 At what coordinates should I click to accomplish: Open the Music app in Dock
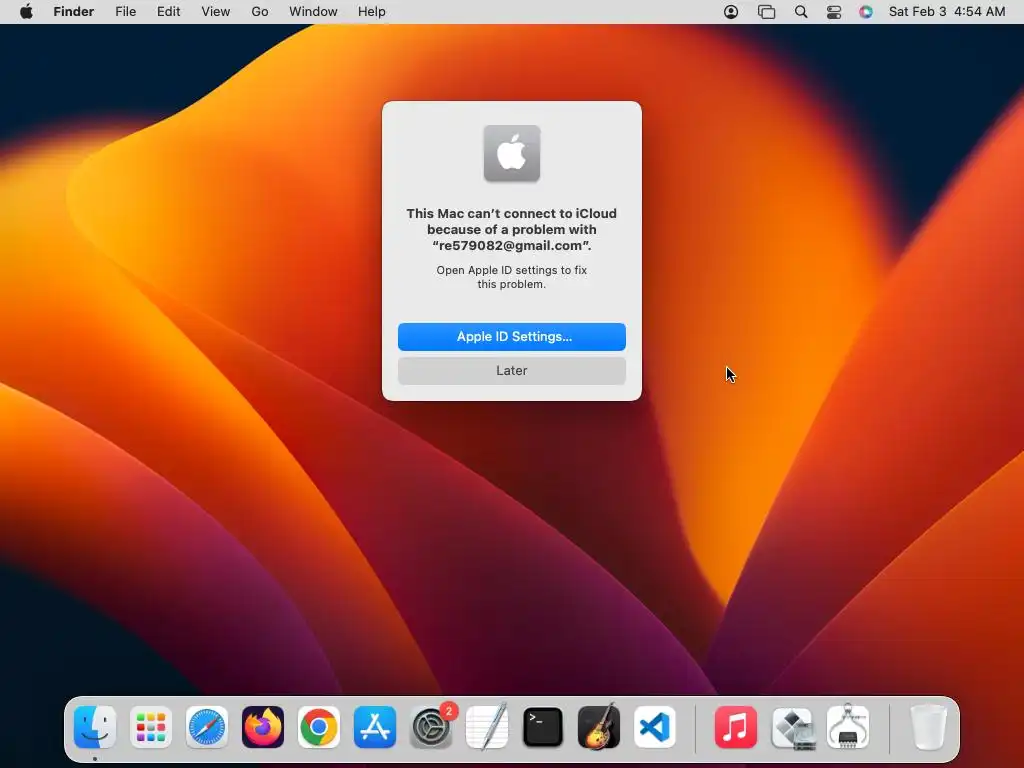[x=736, y=727]
